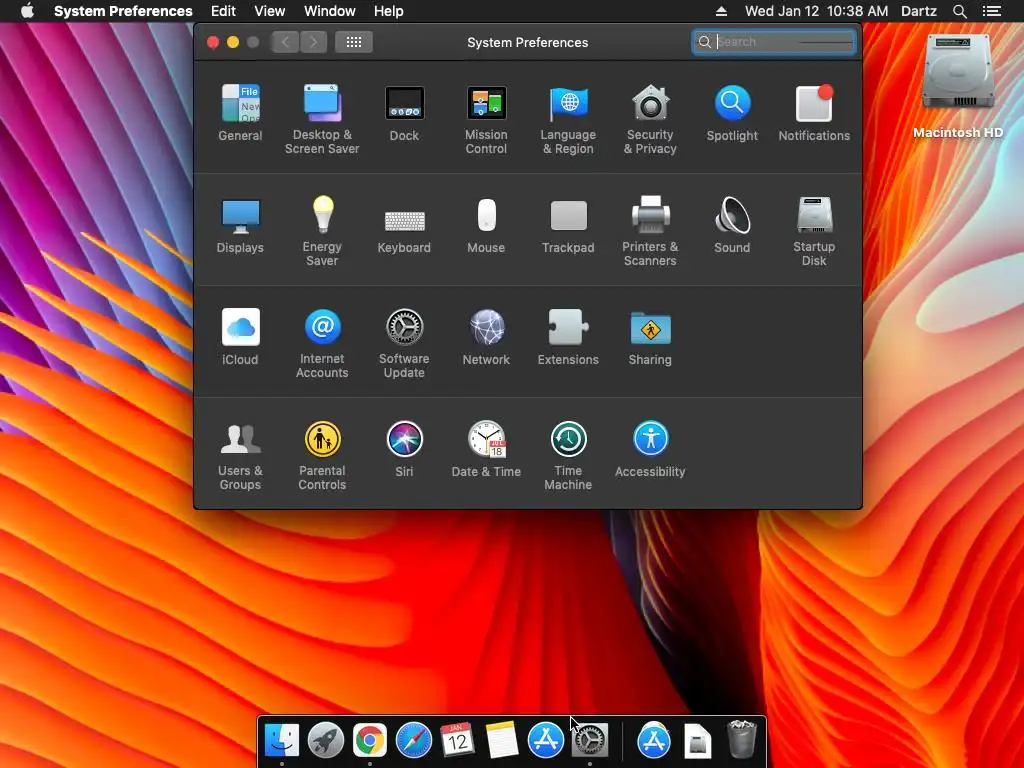
Task: Open the Applications folder in Dock
Action: pos(654,741)
